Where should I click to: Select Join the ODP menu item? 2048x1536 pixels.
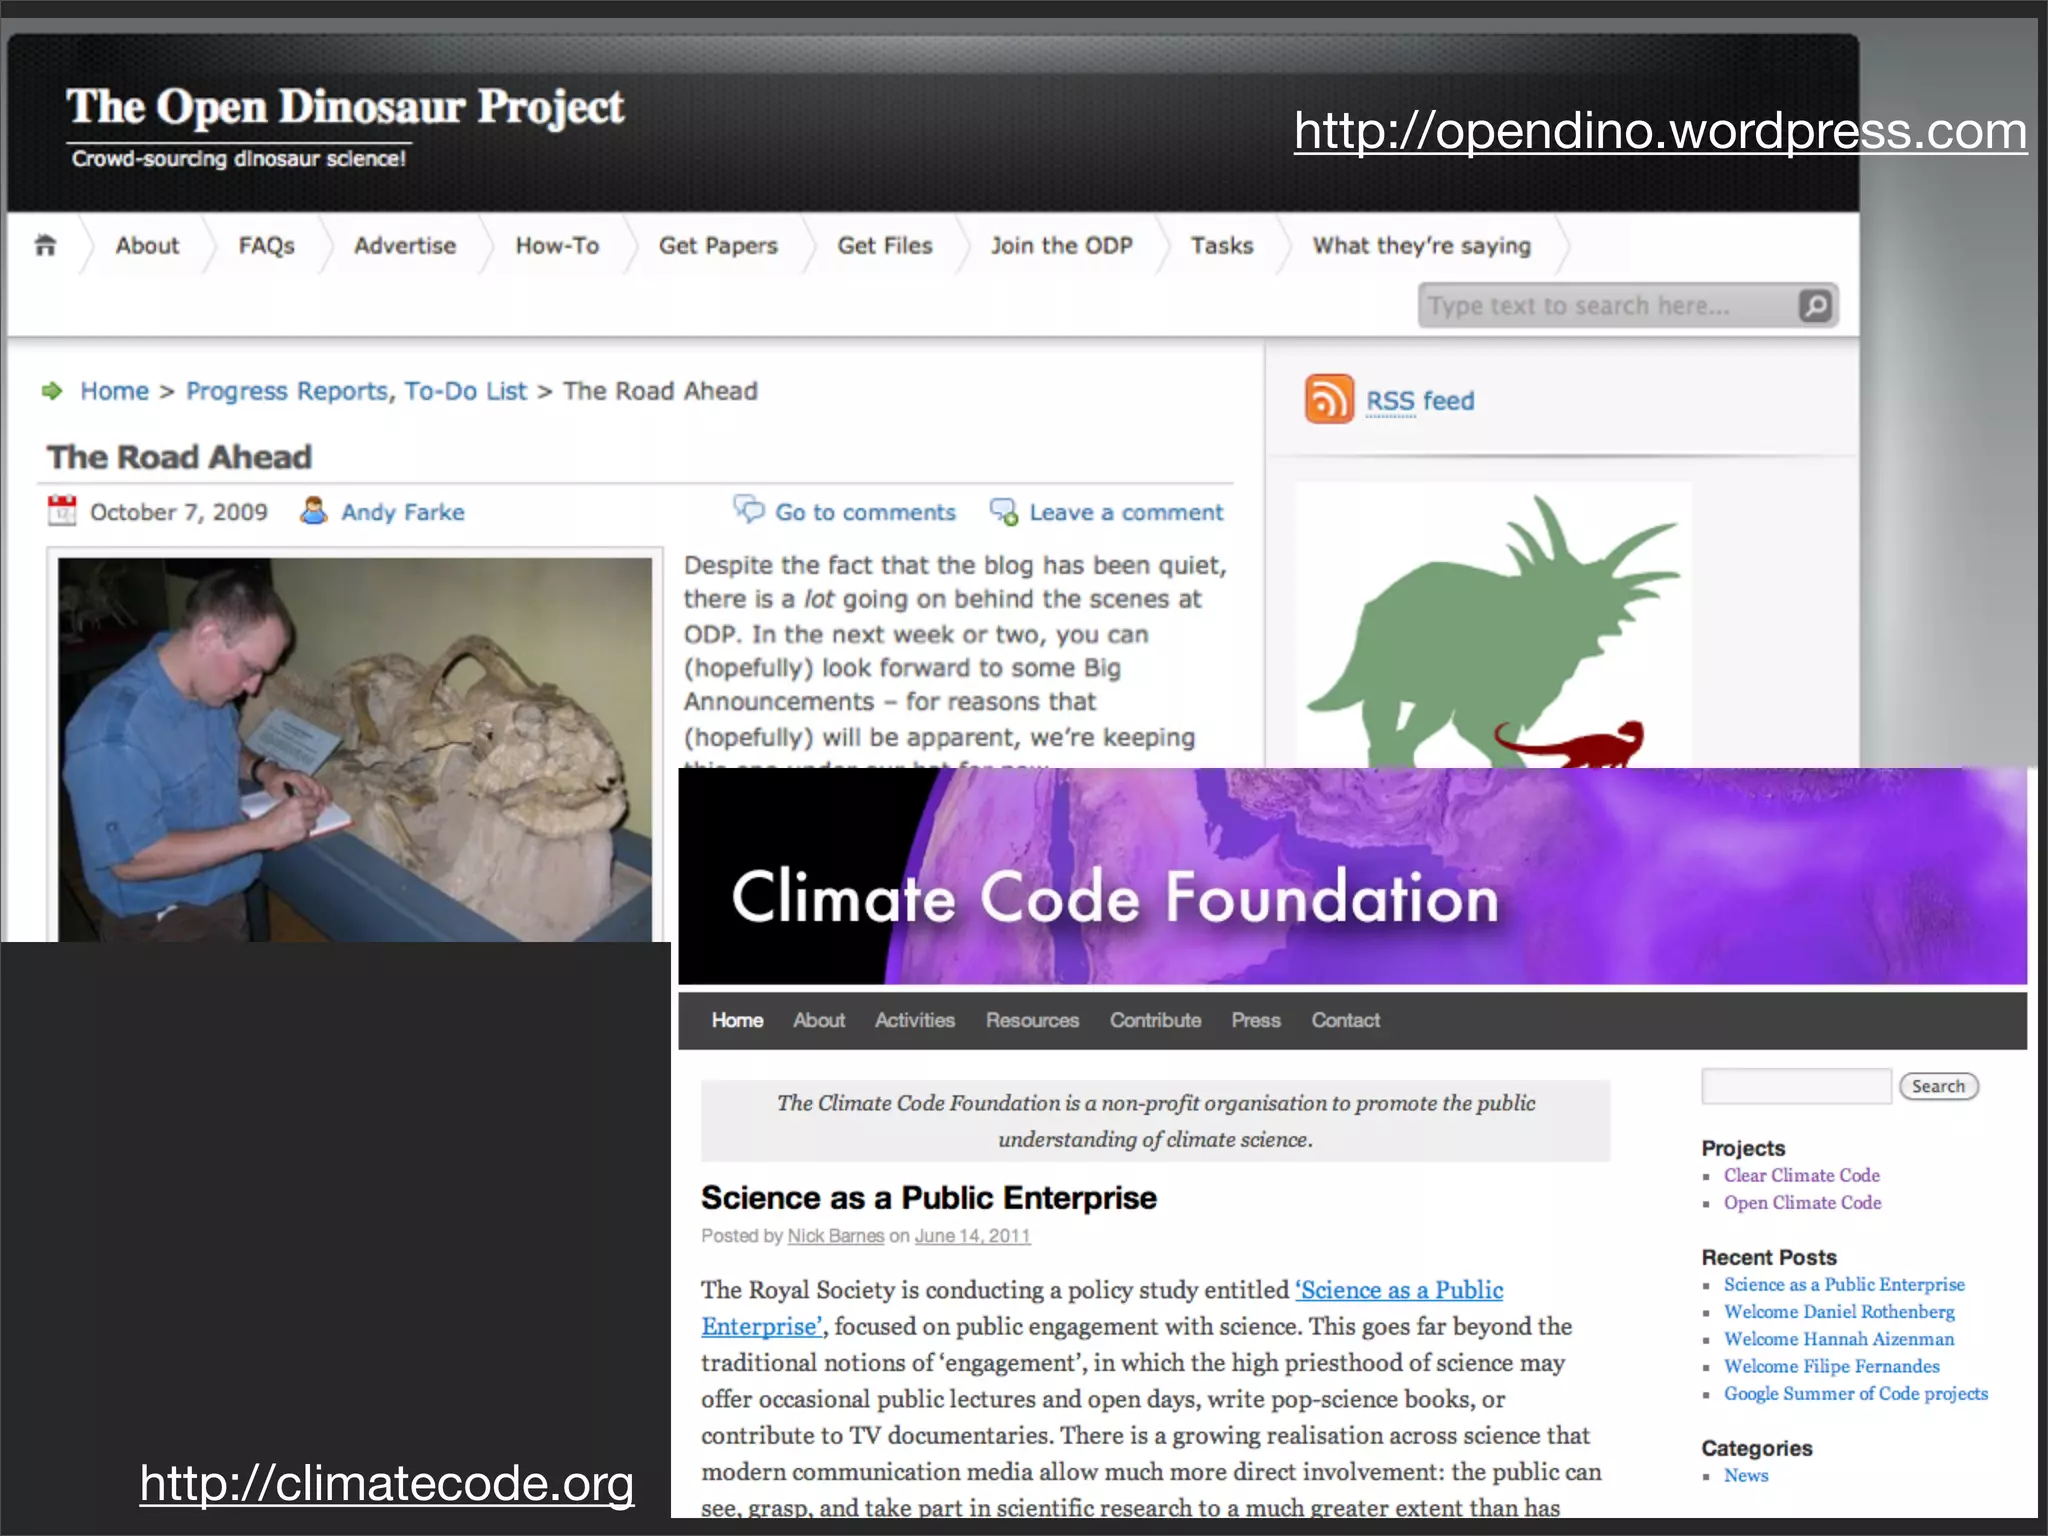tap(1061, 246)
